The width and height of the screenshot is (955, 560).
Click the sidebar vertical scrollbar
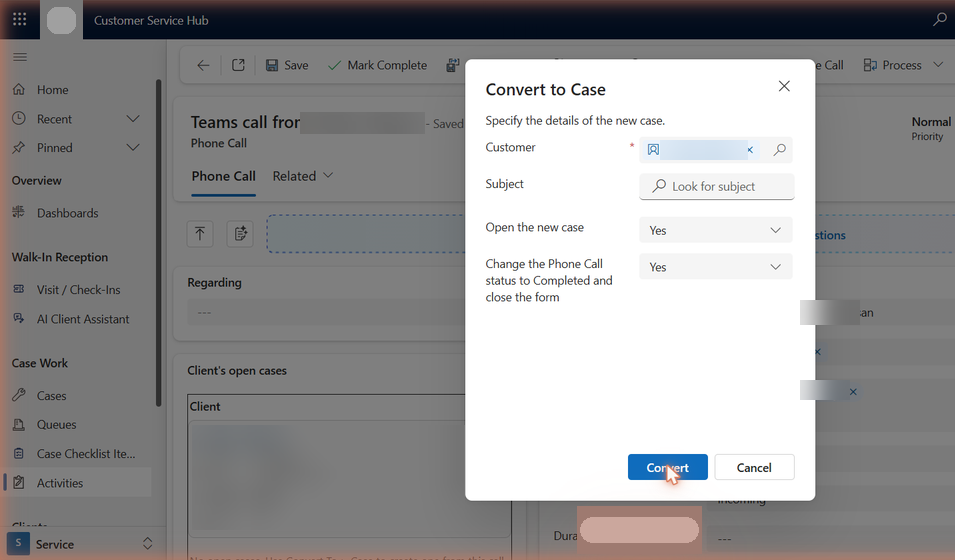158,243
